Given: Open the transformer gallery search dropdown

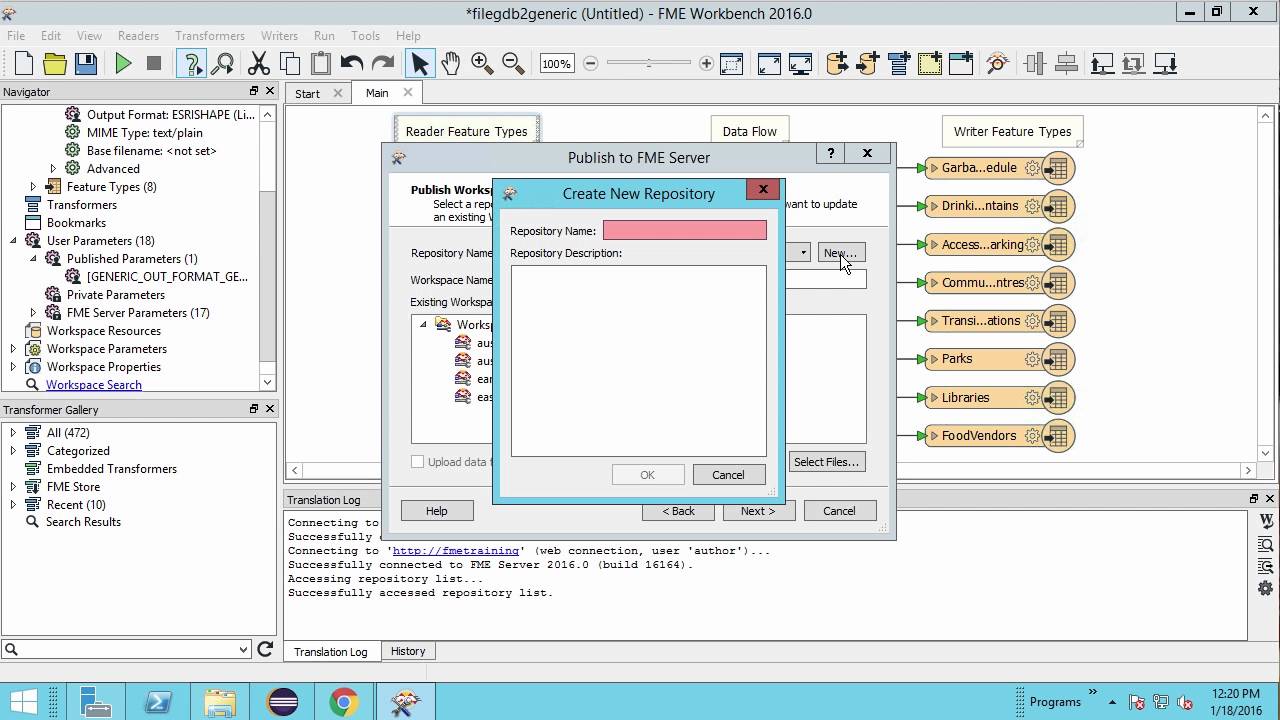Looking at the screenshot, I should (243, 650).
